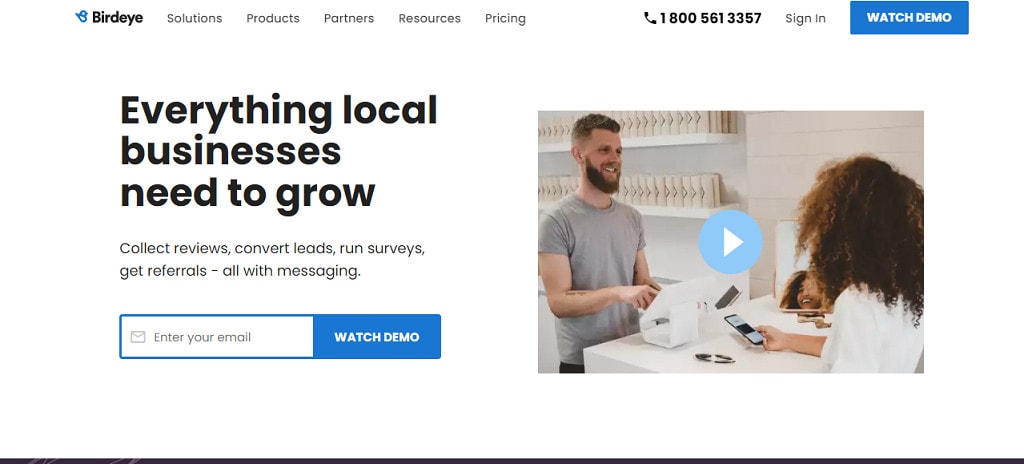Click the phone handset icon
Screen dimensions: 1024x464
point(650,18)
